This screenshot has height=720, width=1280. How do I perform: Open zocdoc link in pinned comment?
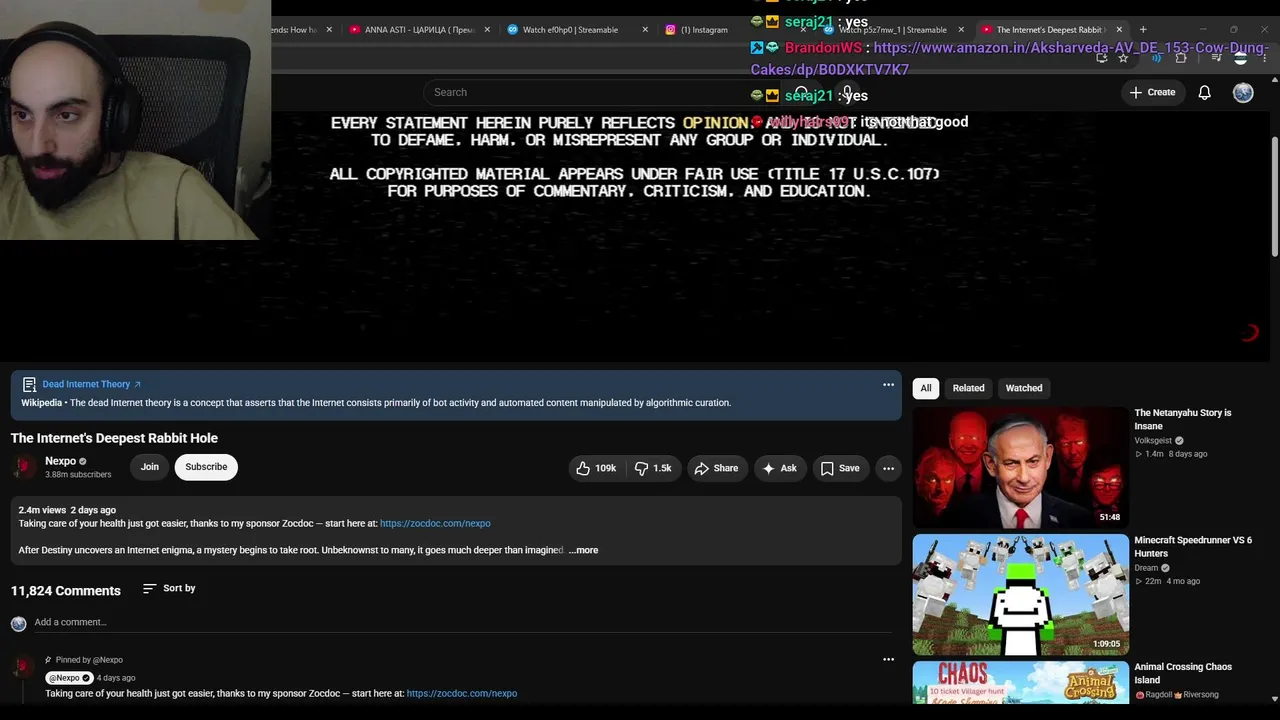point(462,693)
